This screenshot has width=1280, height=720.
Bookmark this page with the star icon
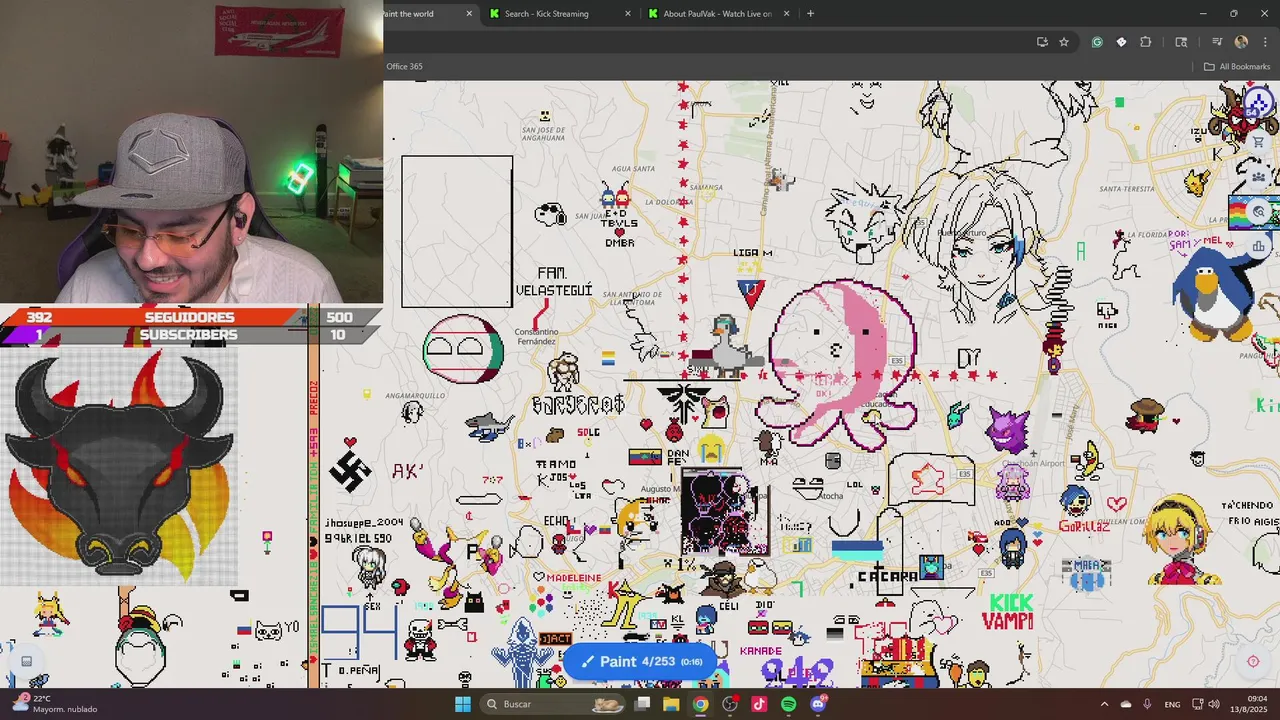tap(1064, 42)
